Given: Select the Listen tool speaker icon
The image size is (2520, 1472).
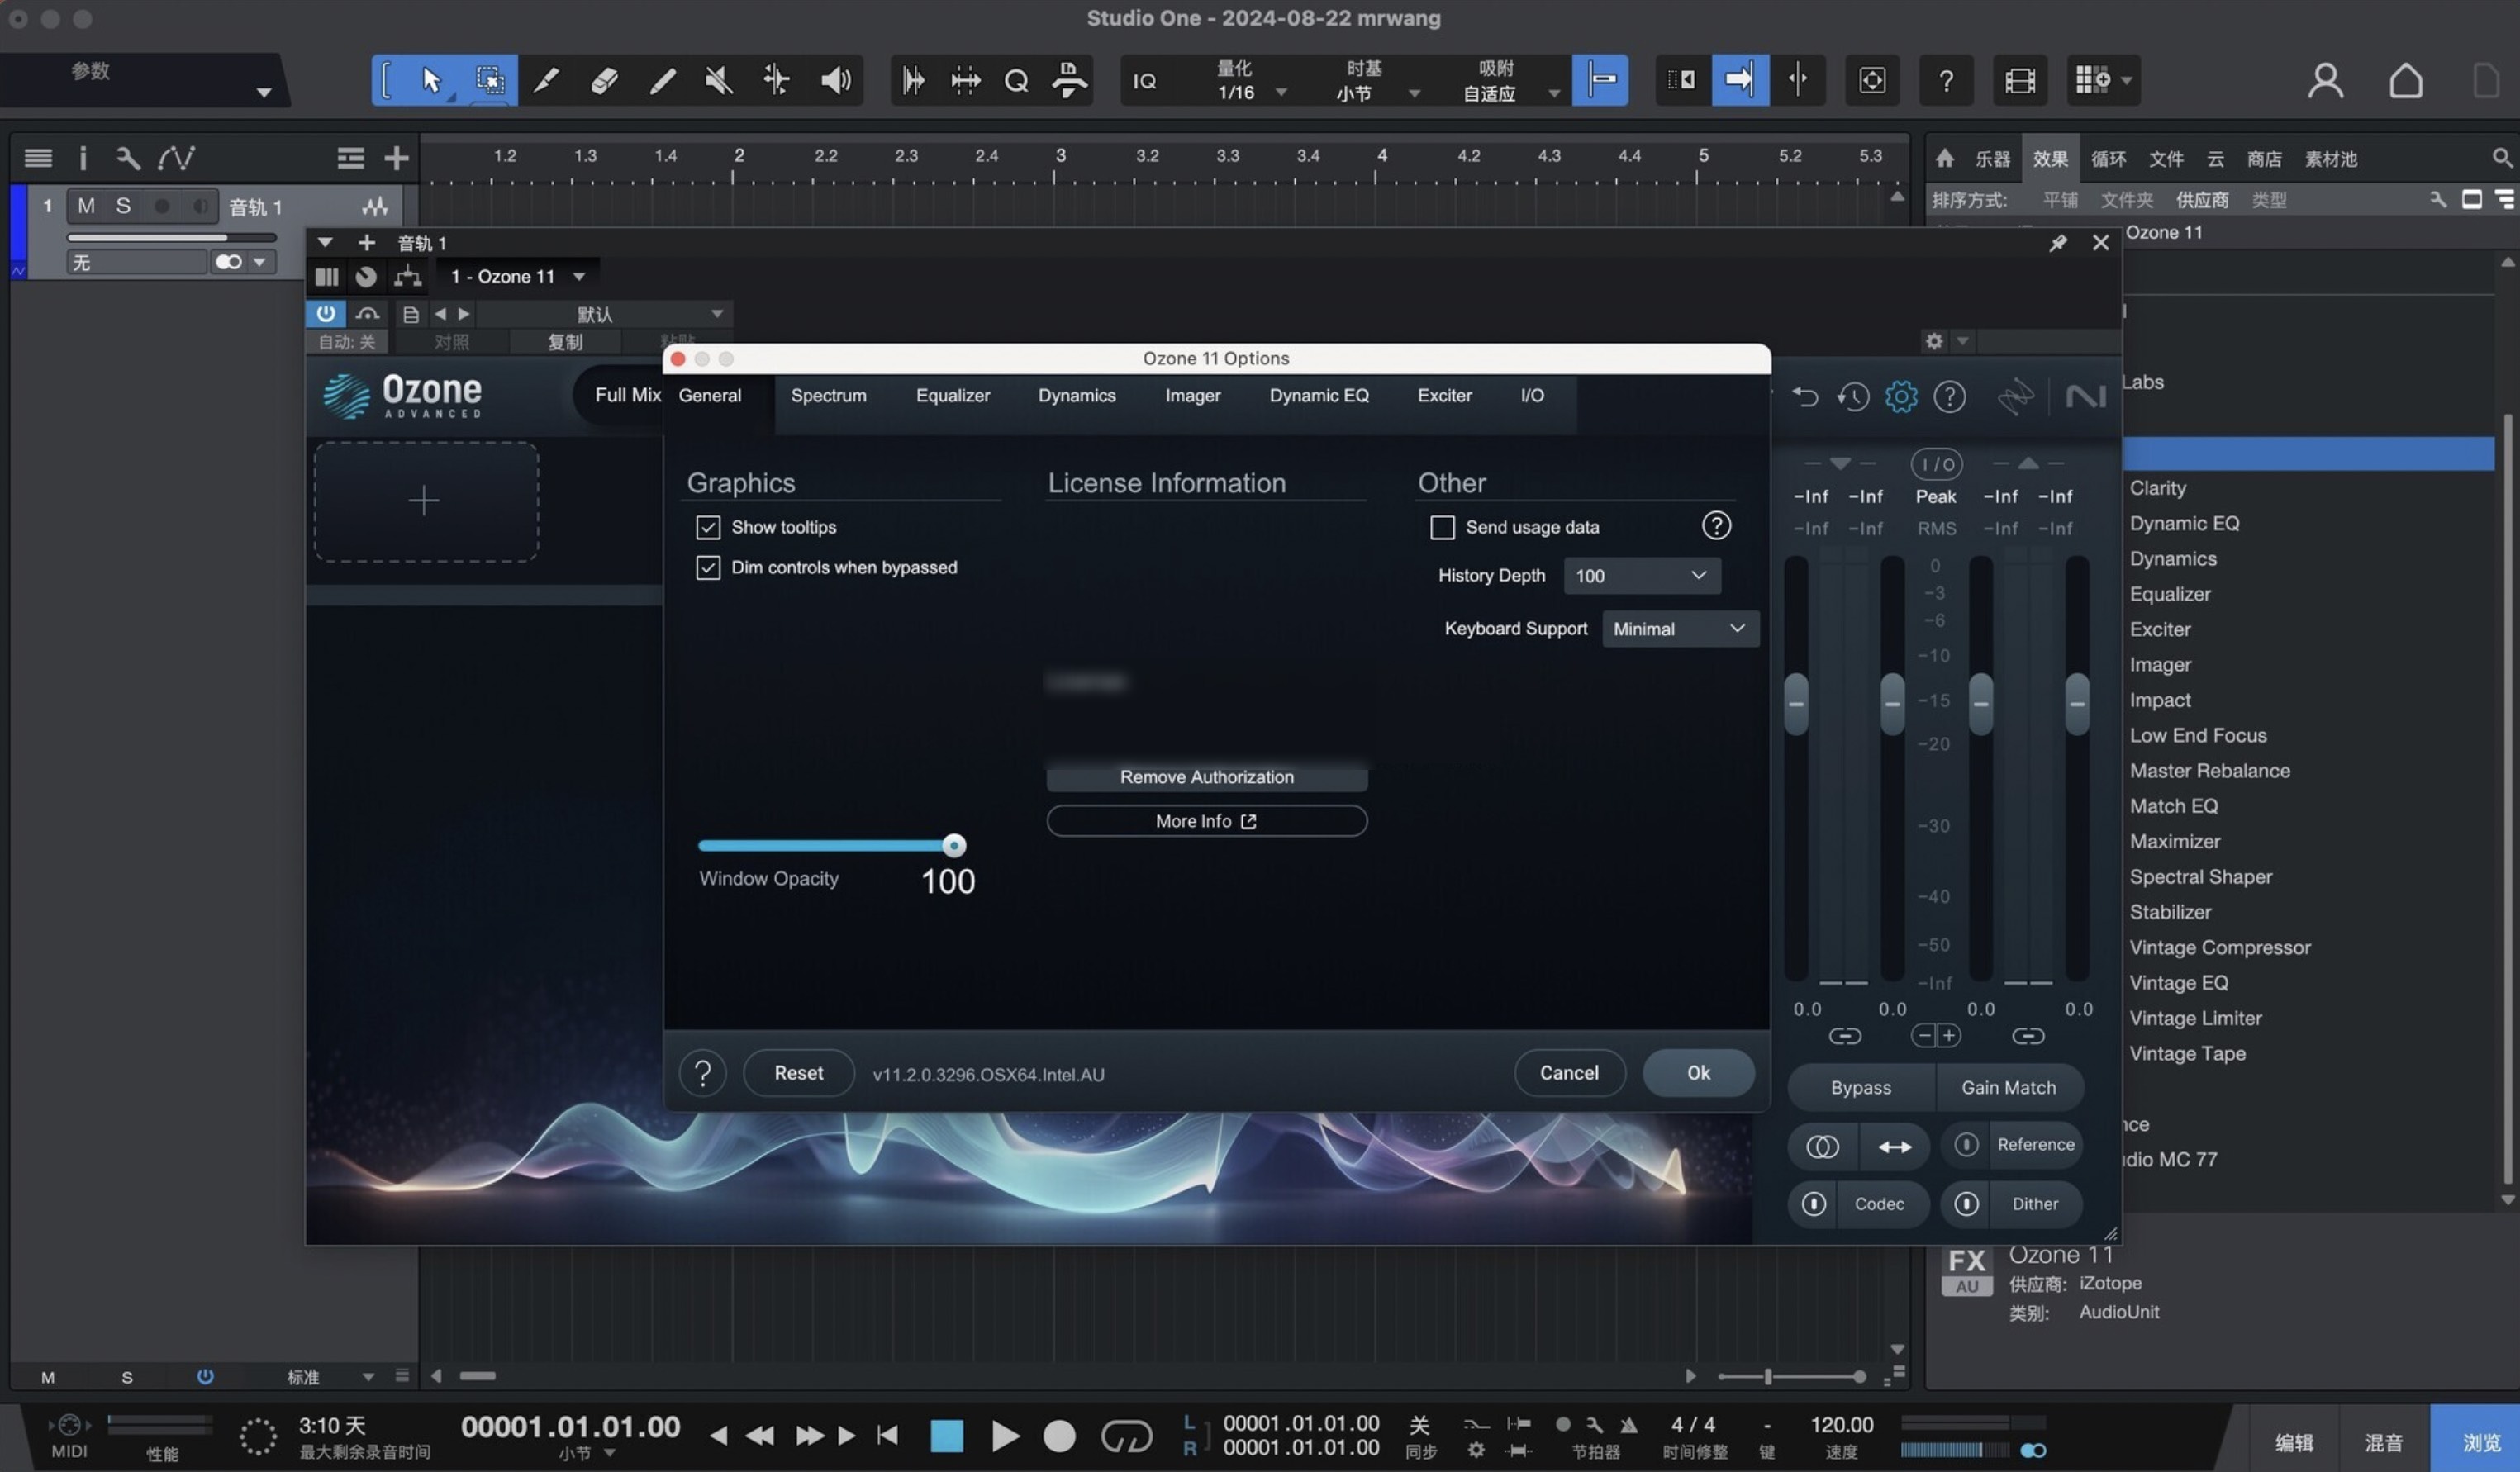Looking at the screenshot, I should click(x=835, y=80).
